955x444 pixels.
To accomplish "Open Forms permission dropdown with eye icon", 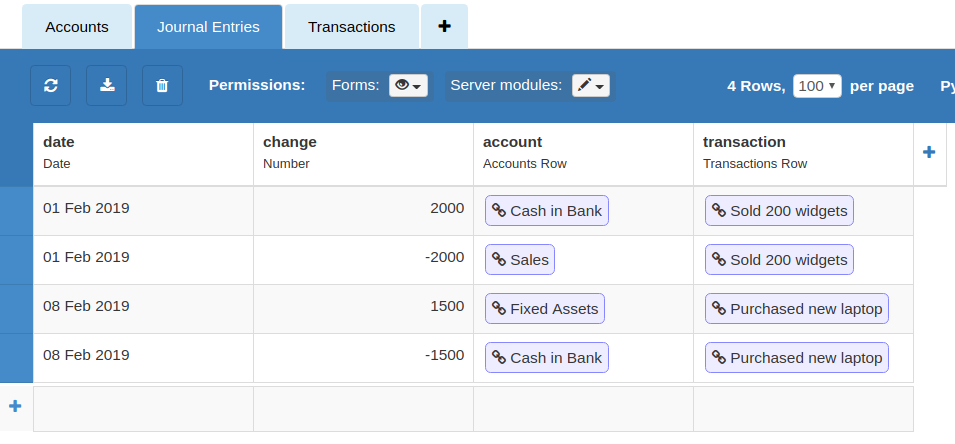I will pyautogui.click(x=409, y=86).
